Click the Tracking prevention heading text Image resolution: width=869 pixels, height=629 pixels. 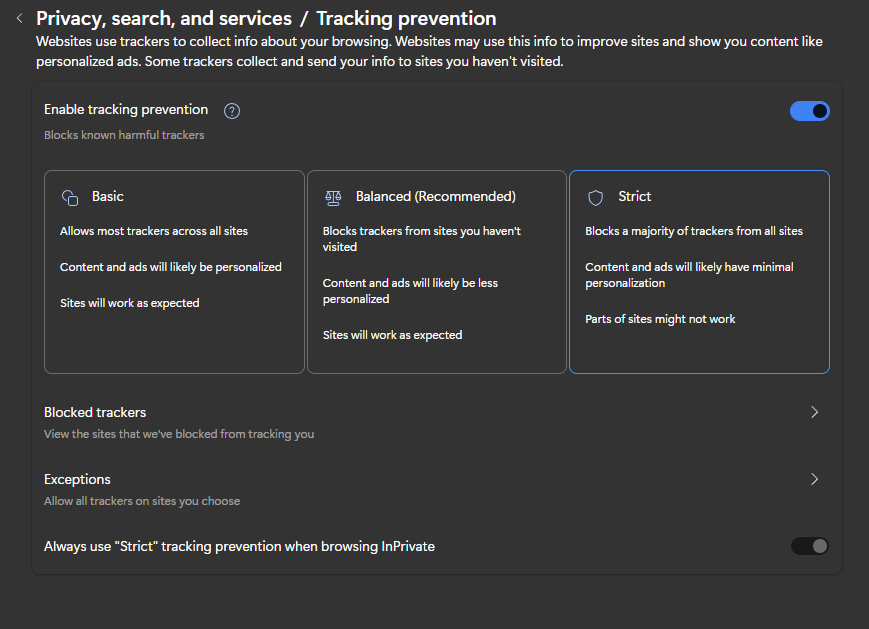(406, 18)
